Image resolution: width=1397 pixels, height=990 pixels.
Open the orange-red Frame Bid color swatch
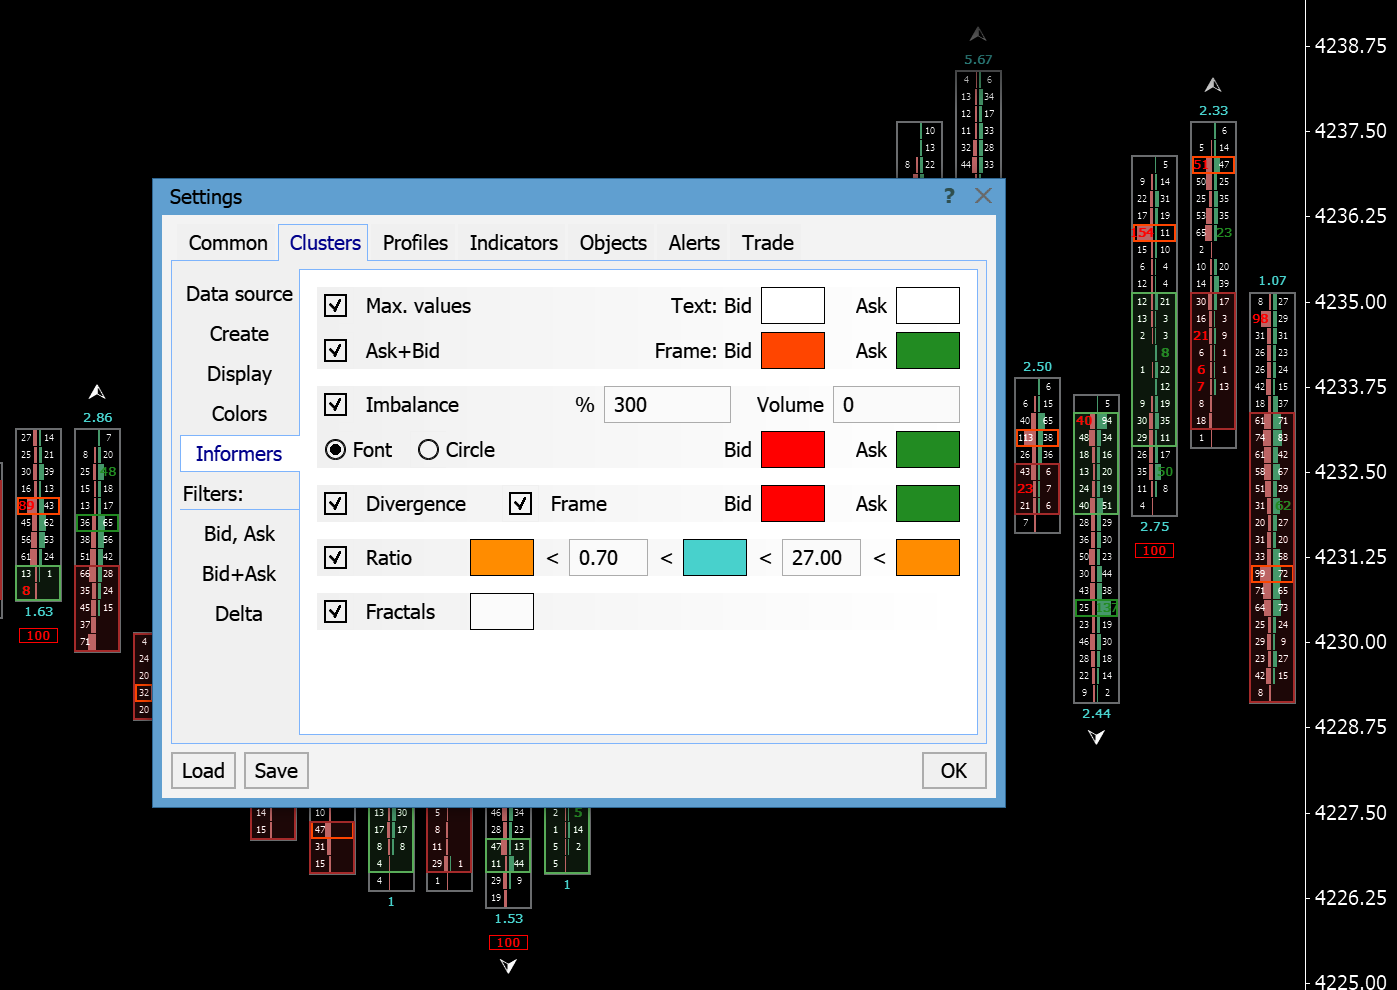pyautogui.click(x=792, y=351)
